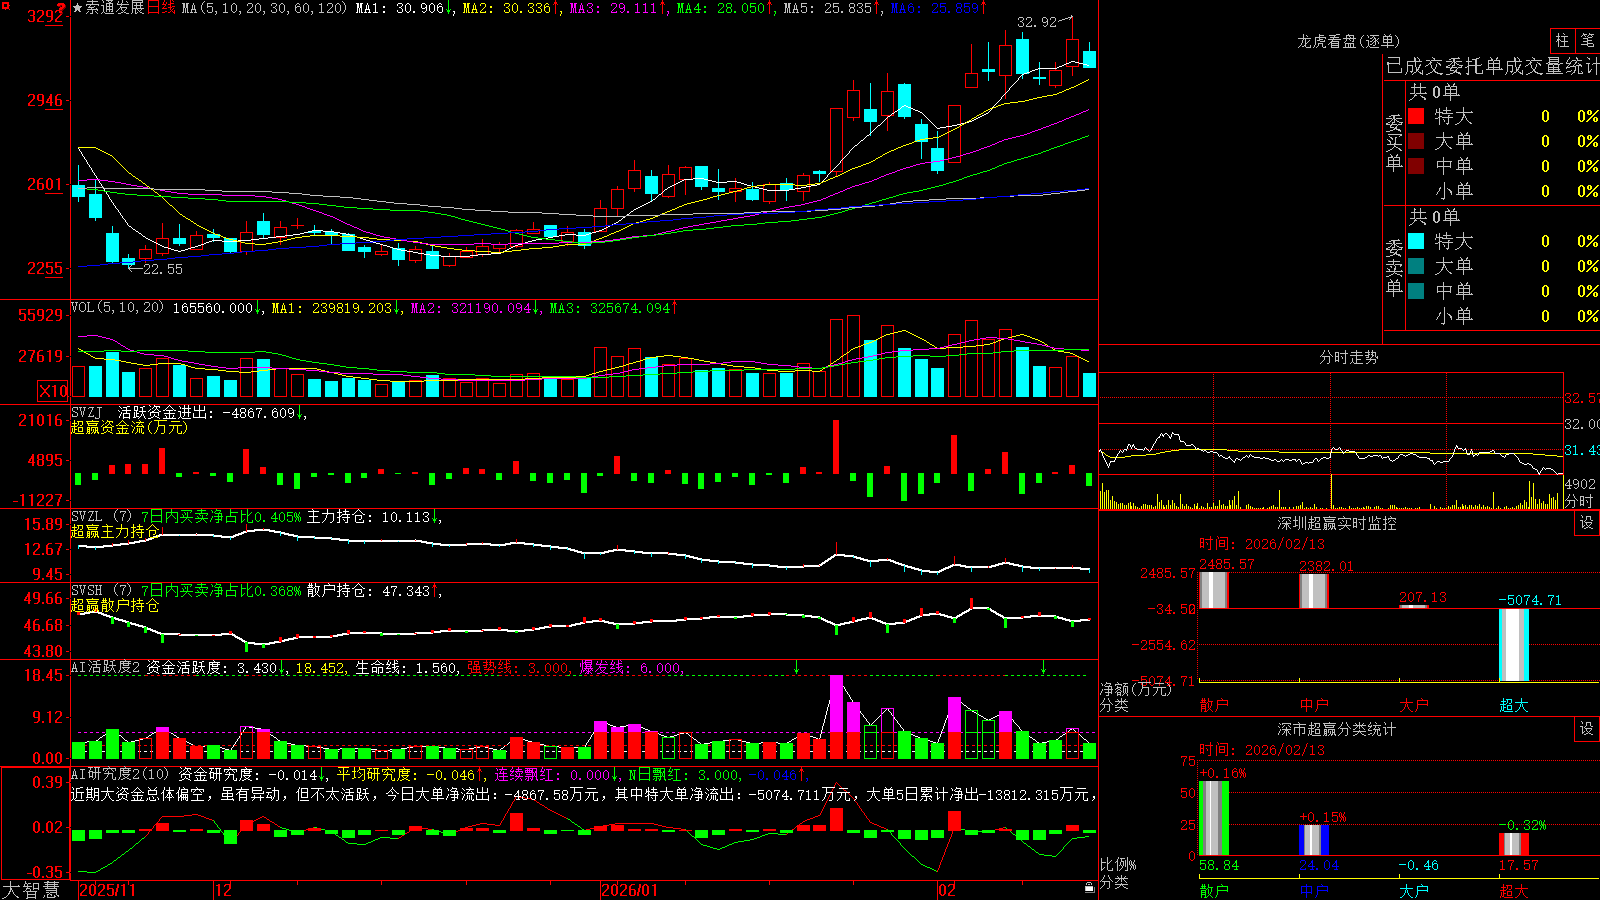This screenshot has width=1600, height=900.
Task: Click the red 强势线: 3.000 label
Action: pos(519,667)
